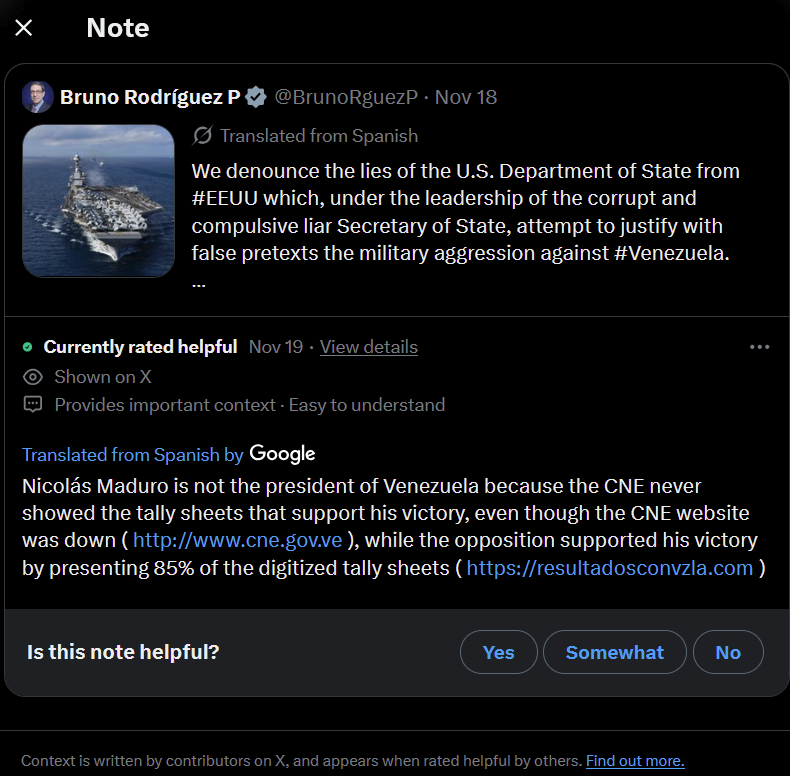This screenshot has width=790, height=776.
Task: Open the resultadosconvzla.com link
Action: point(610,568)
